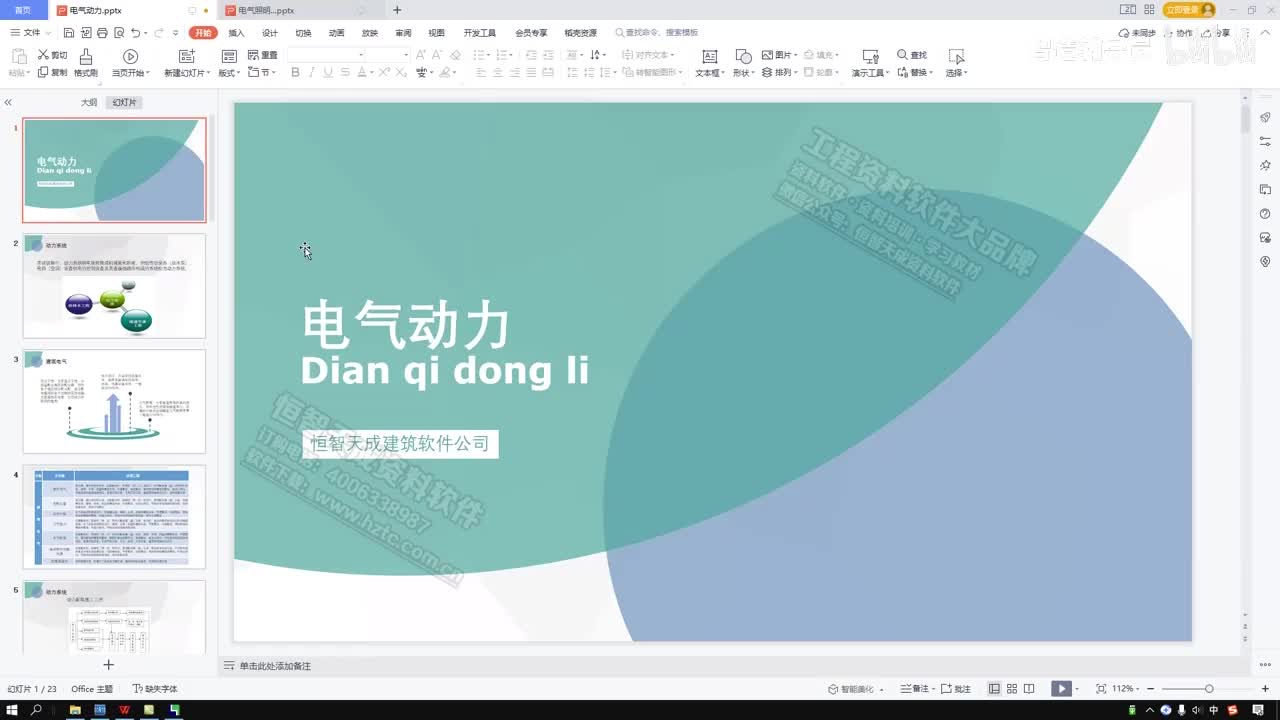The height and width of the screenshot is (720, 1280).
Task: Open Presentation Tools (演示工具)
Action: 870,63
